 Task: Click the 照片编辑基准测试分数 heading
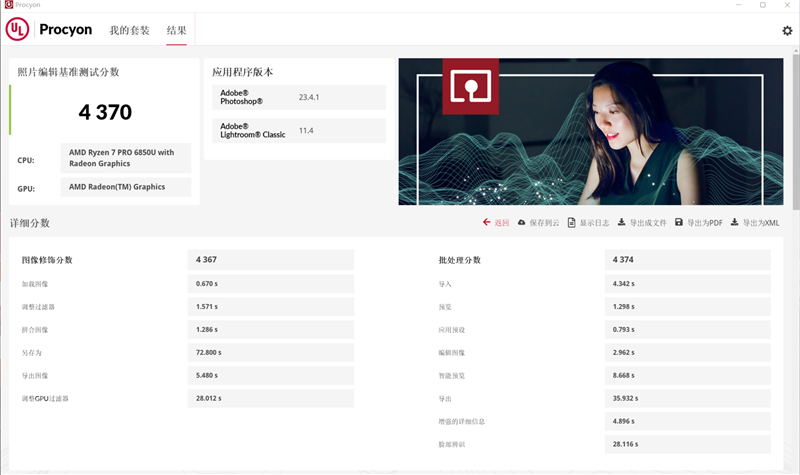[68, 72]
